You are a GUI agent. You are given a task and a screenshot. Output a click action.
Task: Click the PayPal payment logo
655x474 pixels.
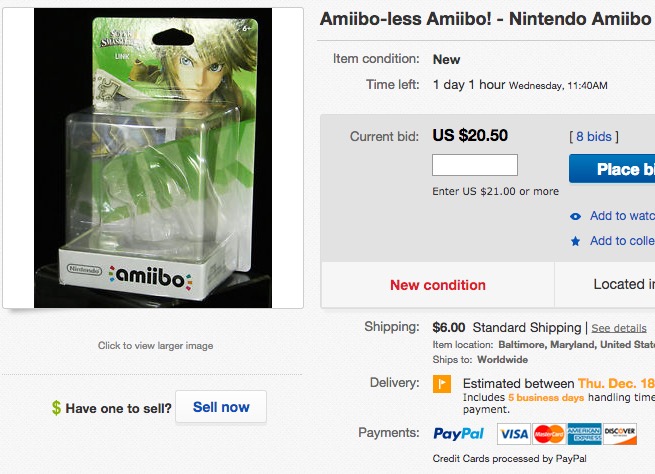coord(459,433)
